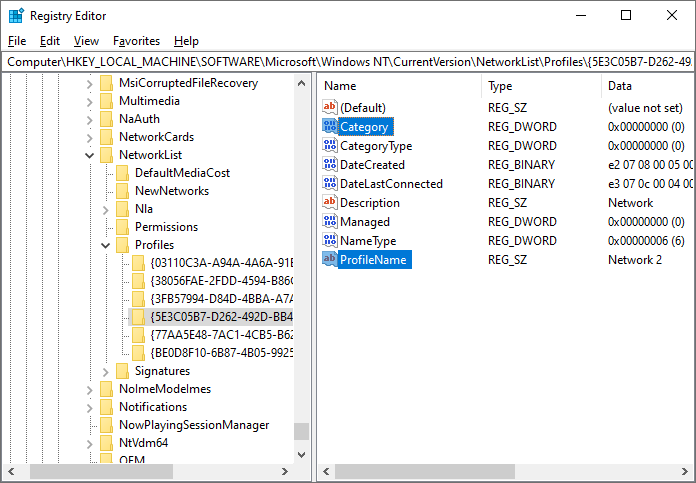Image resolution: width=696 pixels, height=483 pixels.
Task: Click the DWORD icon beside NameType
Action: [330, 241]
